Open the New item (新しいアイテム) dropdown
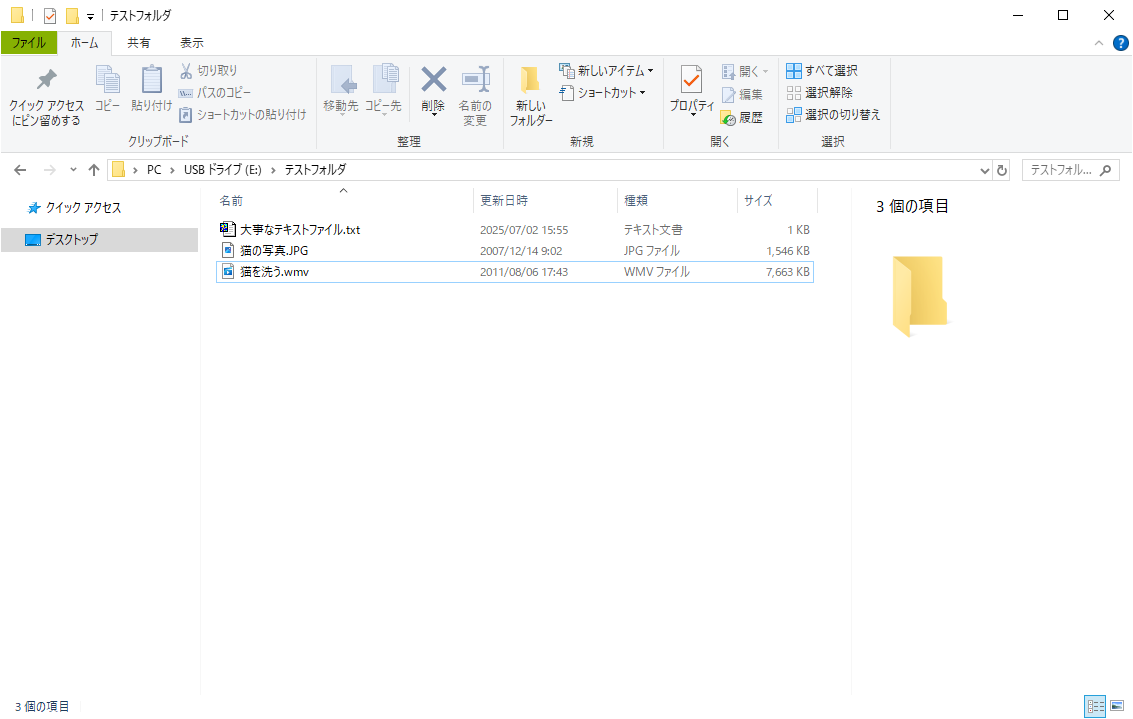The height and width of the screenshot is (719, 1133). pyautogui.click(x=606, y=71)
